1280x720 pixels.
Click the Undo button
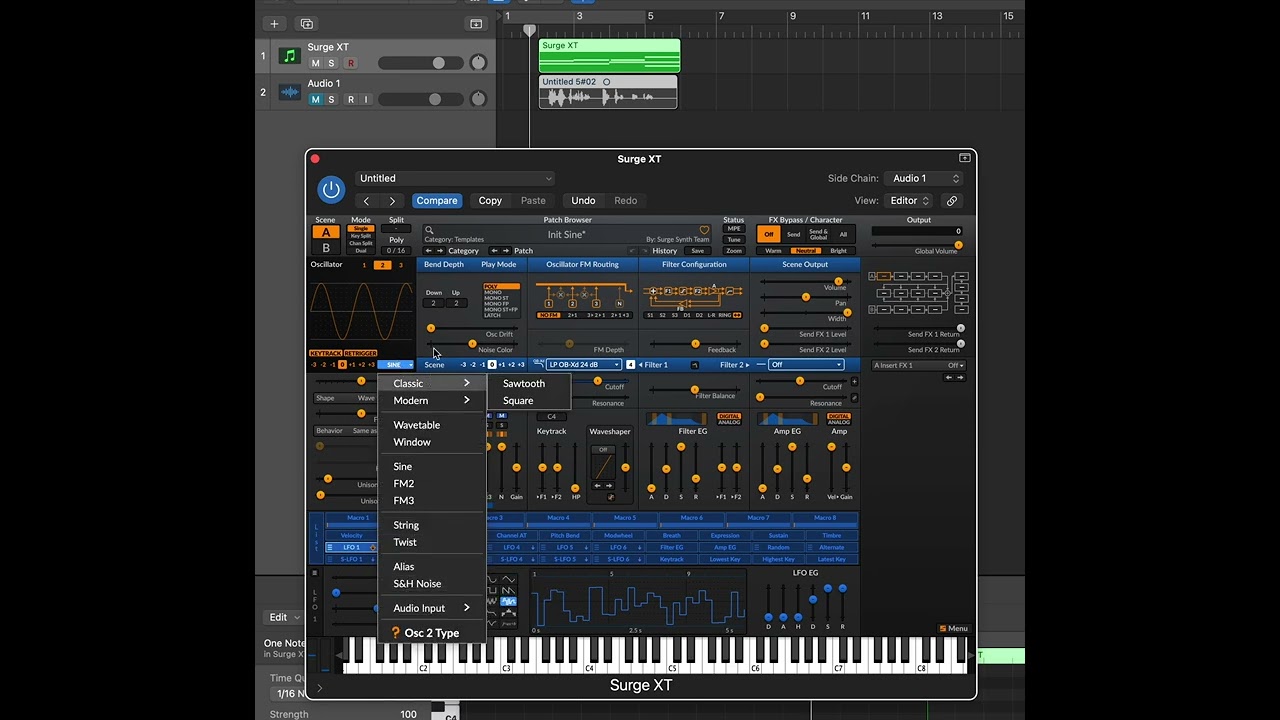[x=583, y=201]
